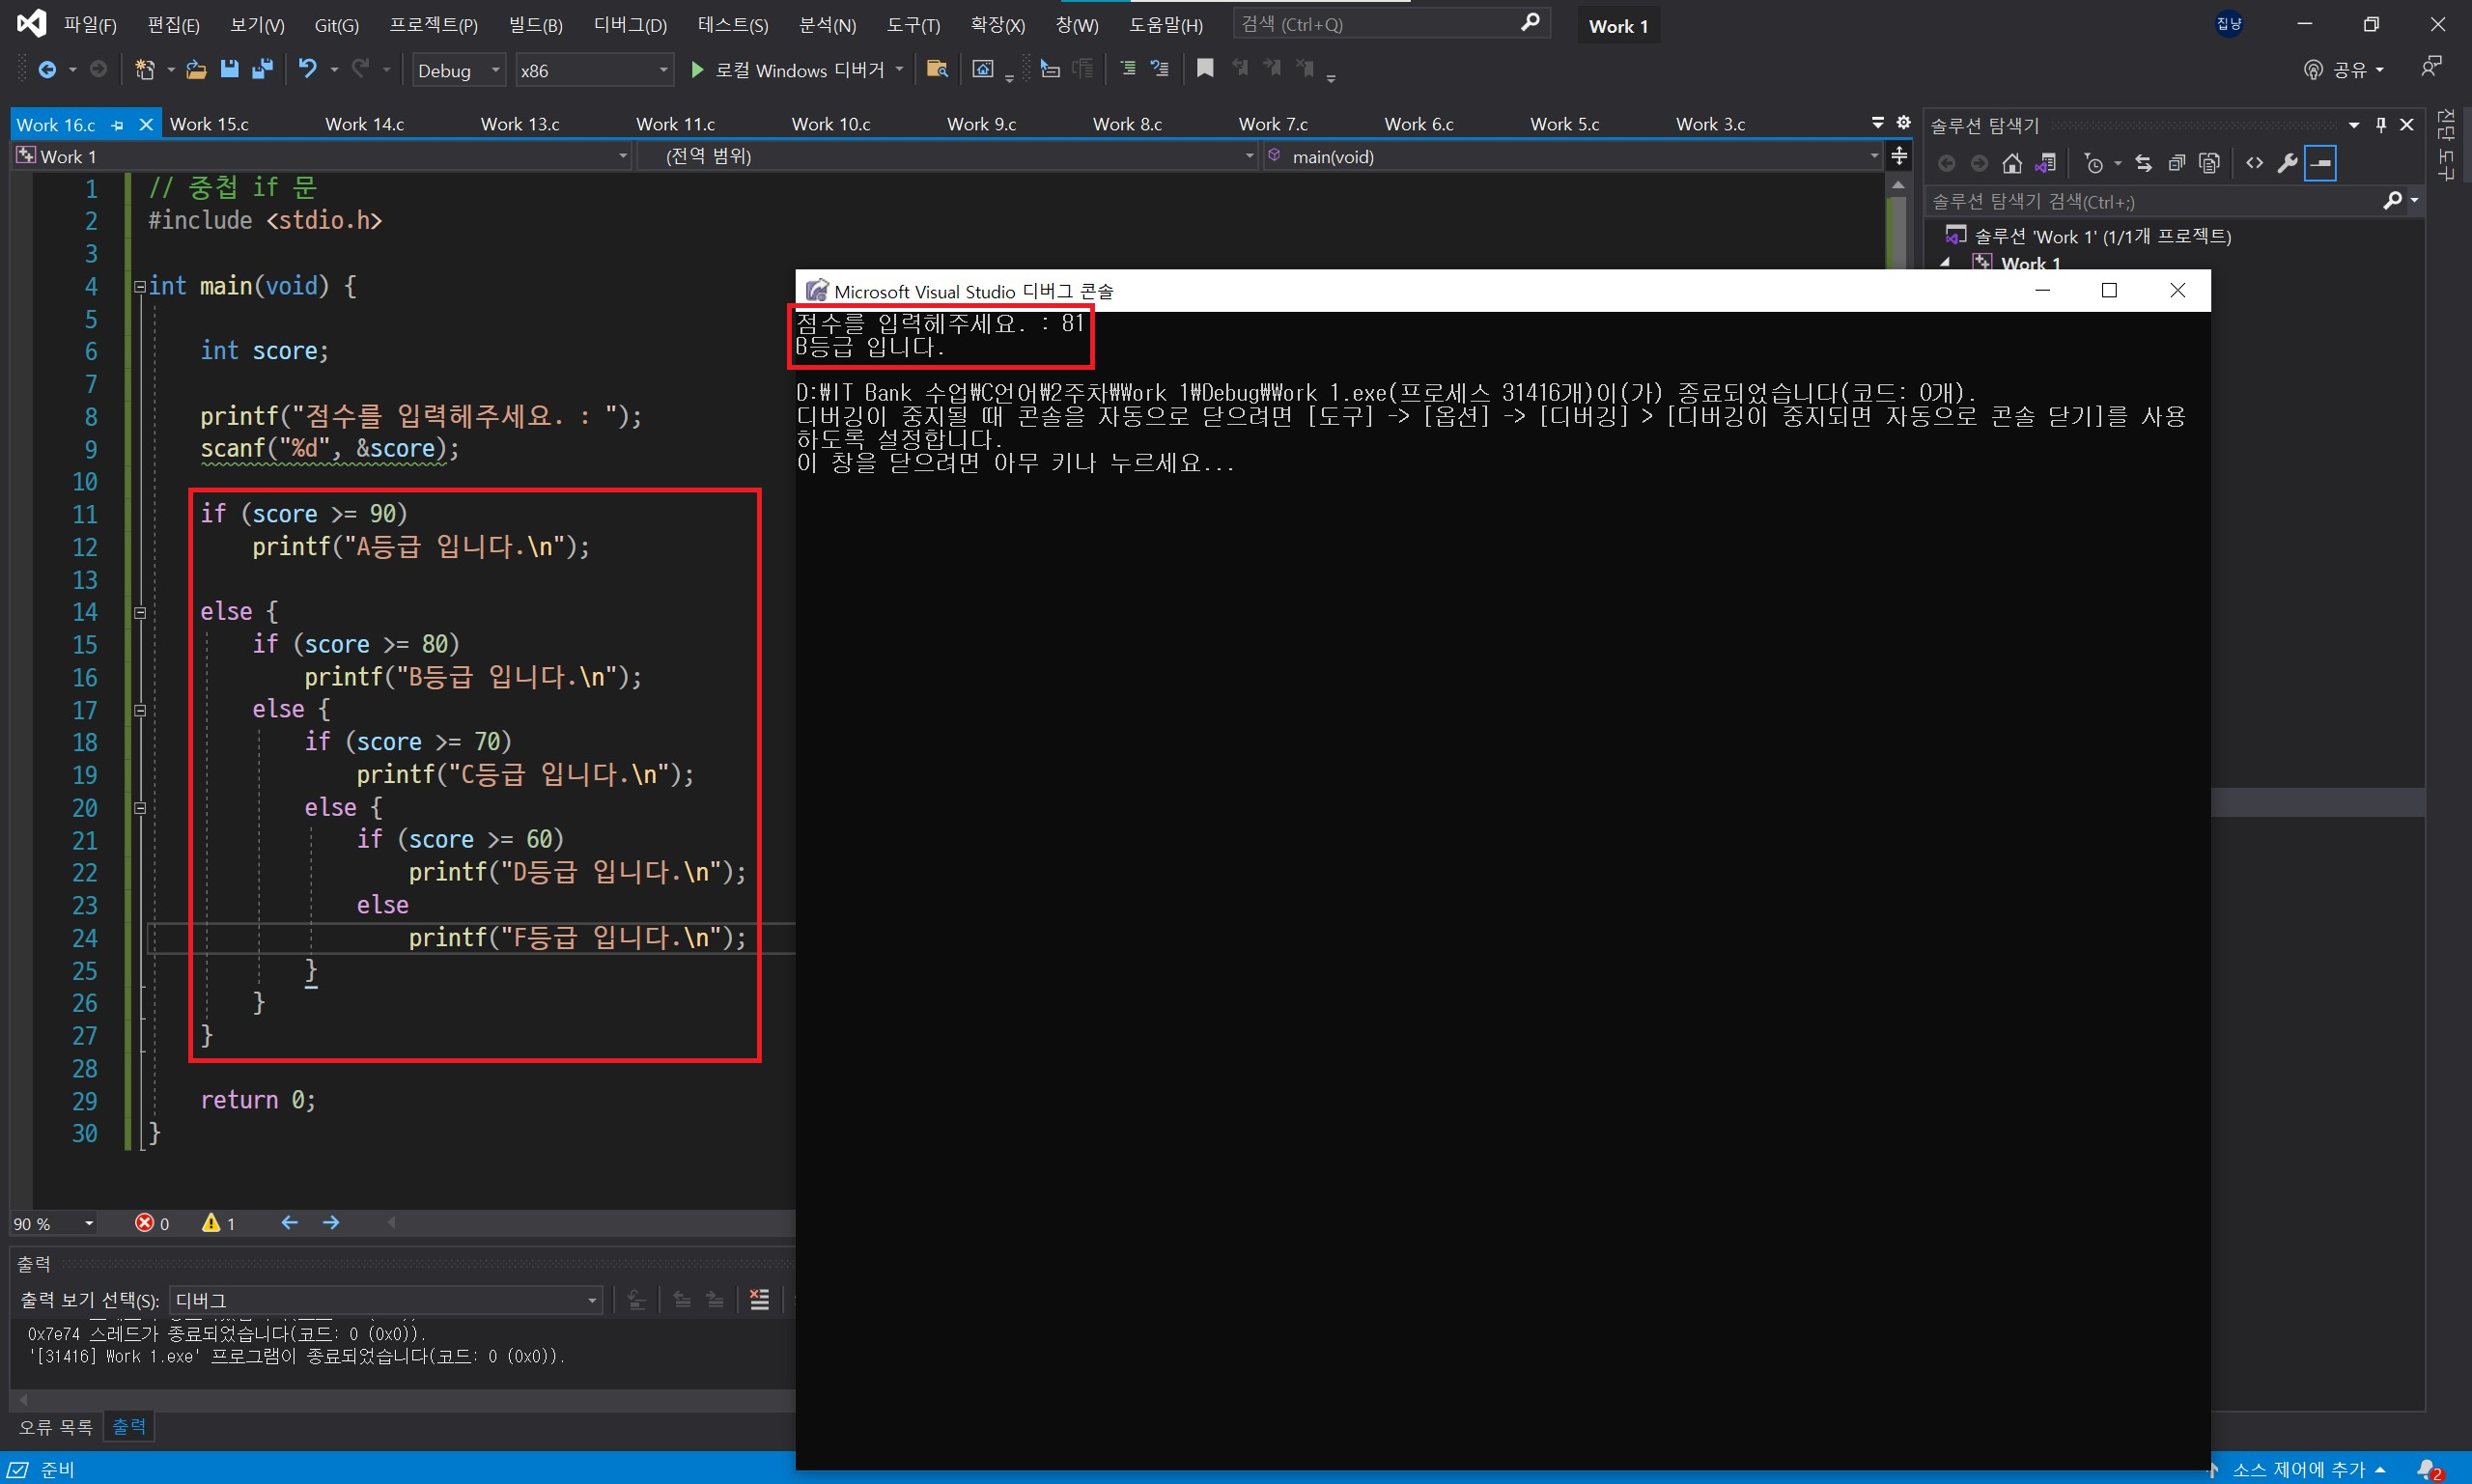Switch to the Work 15.c tab

[209, 124]
